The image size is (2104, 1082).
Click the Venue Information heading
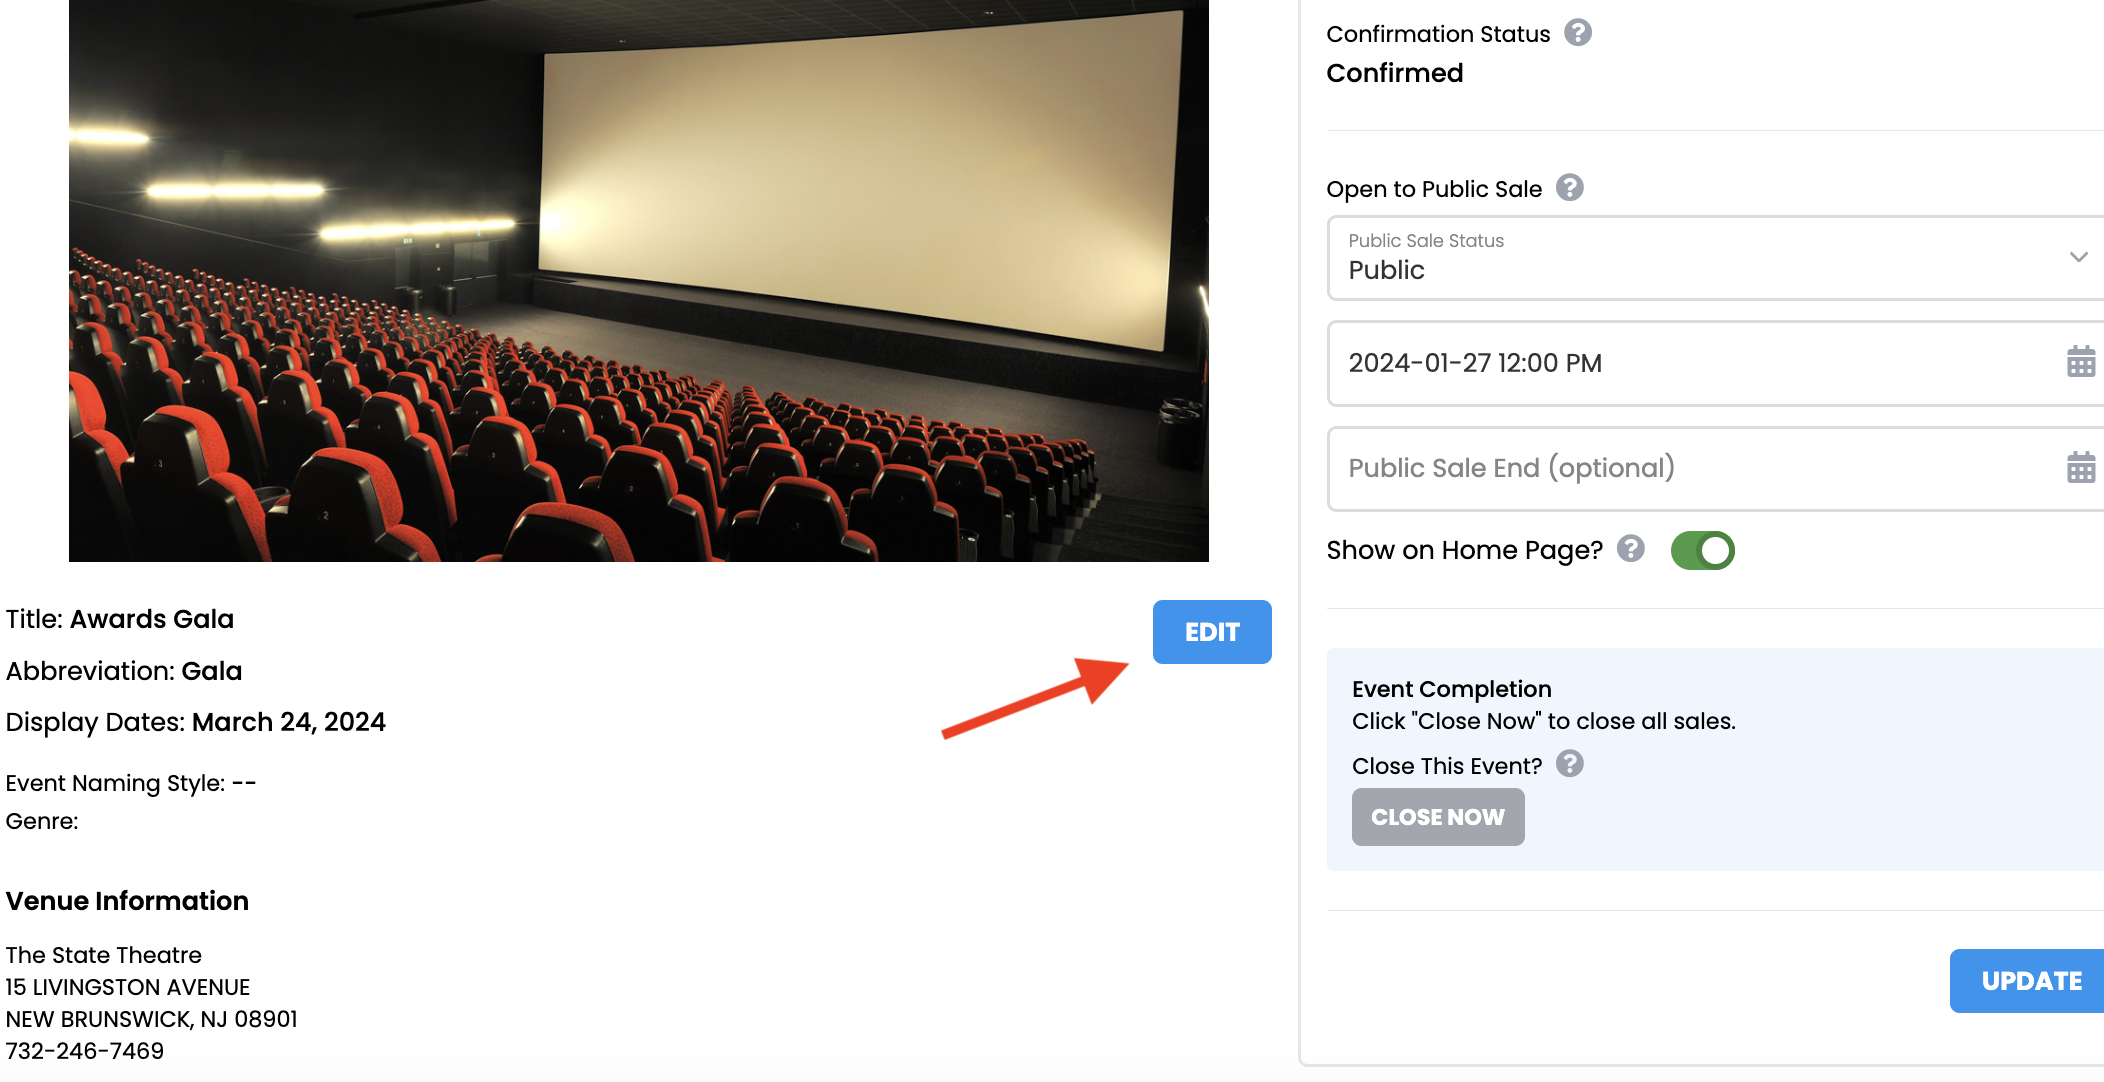[127, 901]
